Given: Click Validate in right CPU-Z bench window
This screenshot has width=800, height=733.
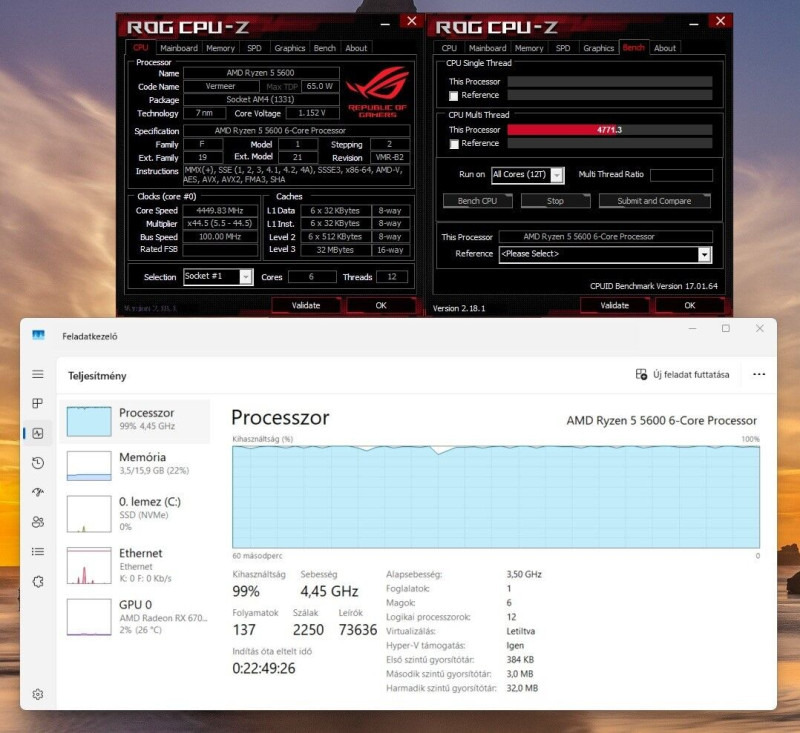Looking at the screenshot, I should pos(614,305).
